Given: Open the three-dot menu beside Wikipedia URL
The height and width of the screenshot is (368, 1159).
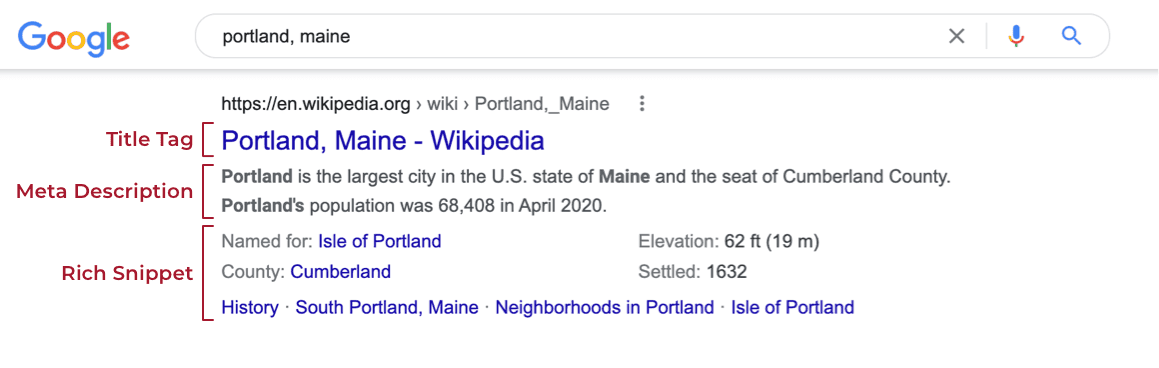Looking at the screenshot, I should coord(642,104).
